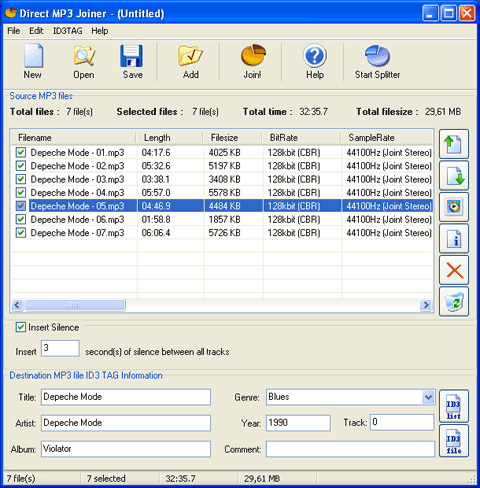Start joining with the Join! icon
The height and width of the screenshot is (488, 480).
tap(253, 55)
